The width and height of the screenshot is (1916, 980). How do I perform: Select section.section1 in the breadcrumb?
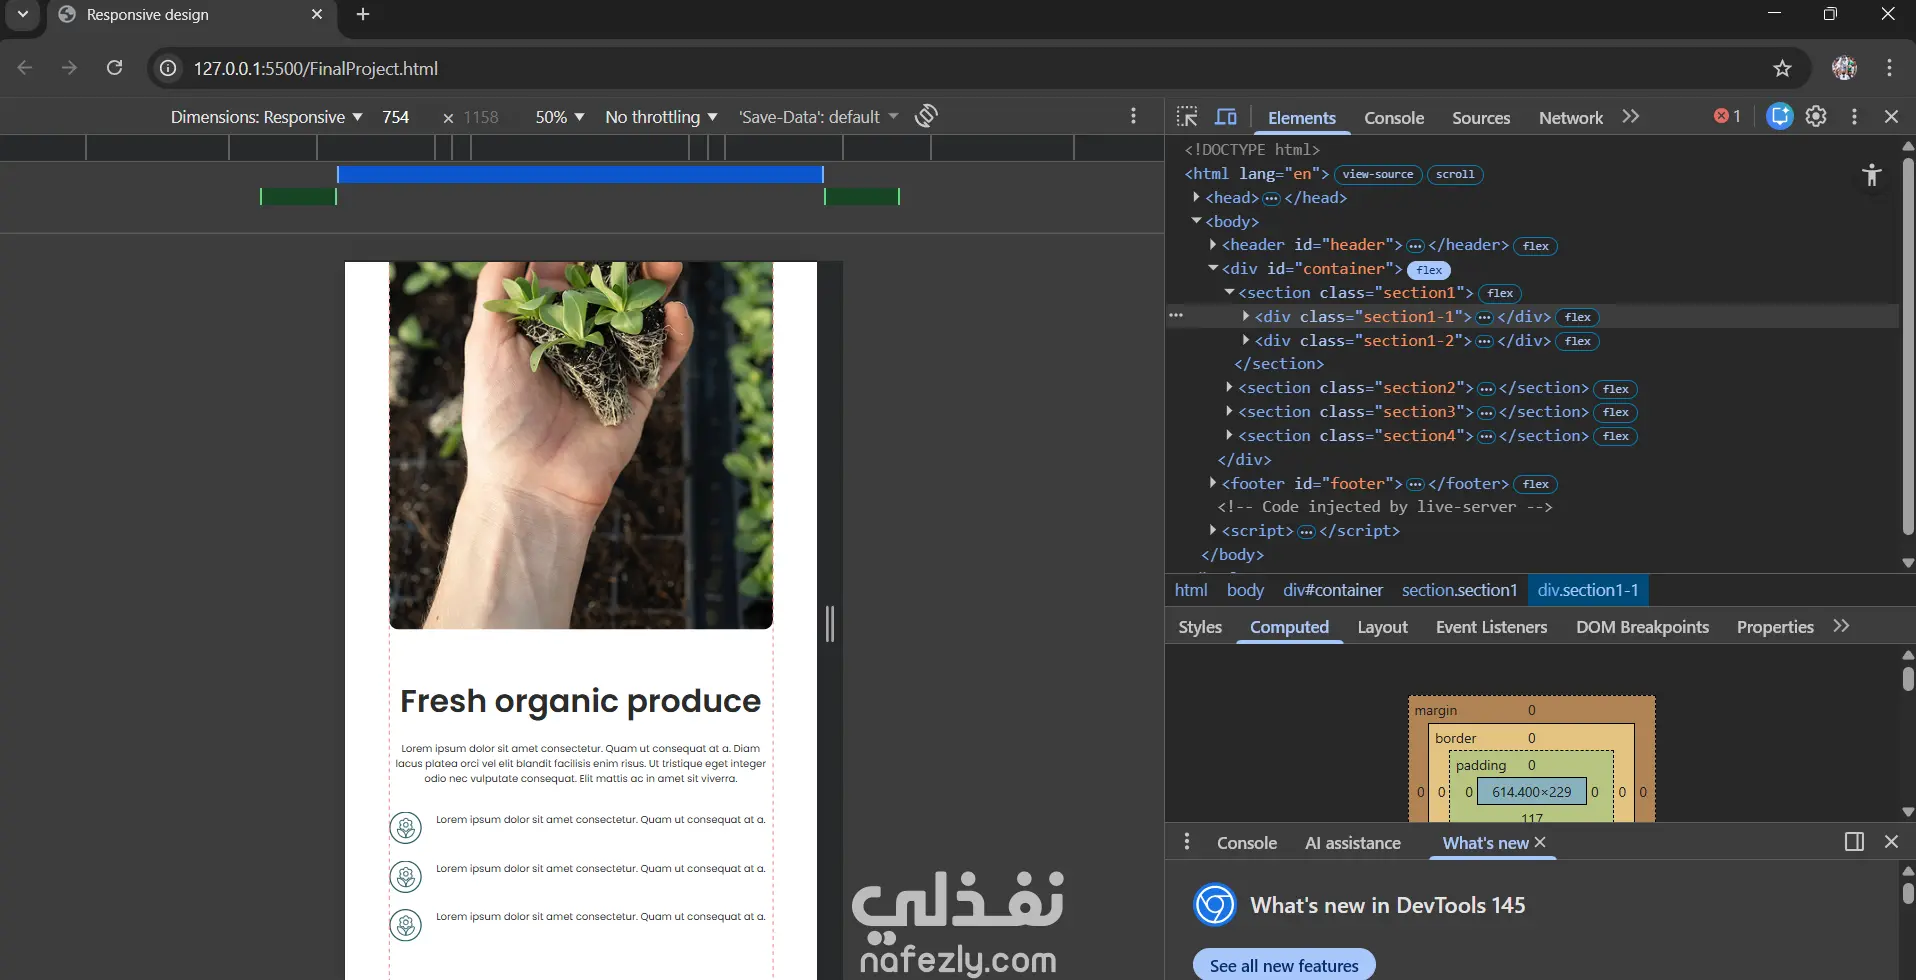pyautogui.click(x=1459, y=590)
